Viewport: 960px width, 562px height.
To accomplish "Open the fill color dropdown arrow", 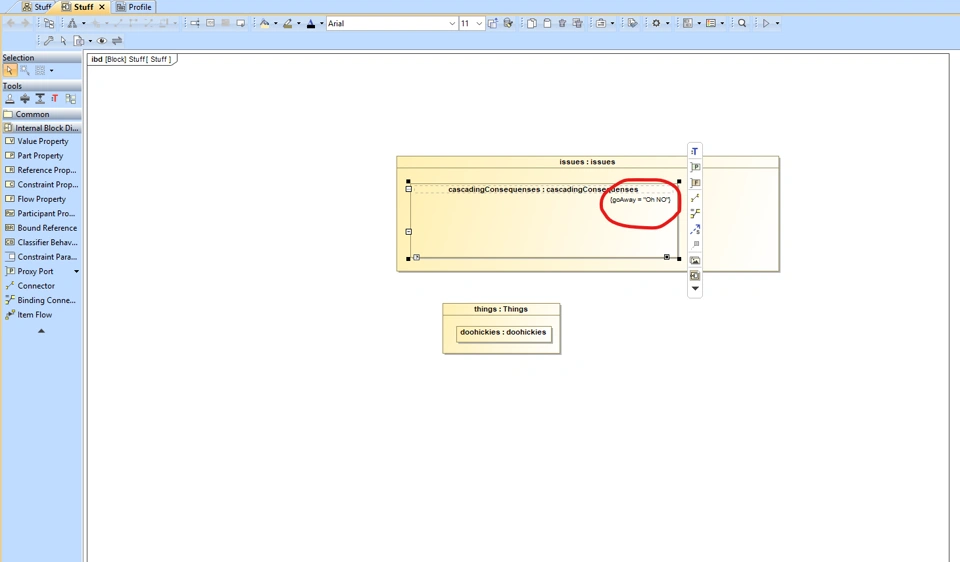I will pyautogui.click(x=276, y=23).
